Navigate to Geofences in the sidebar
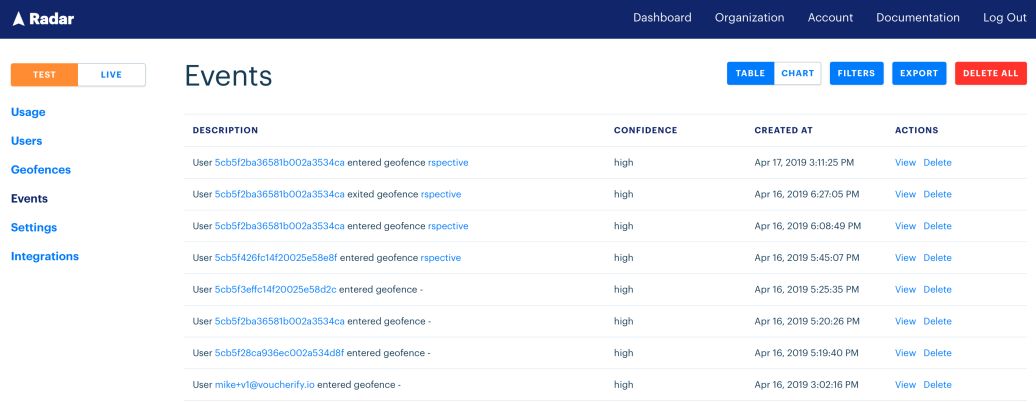 [41, 170]
